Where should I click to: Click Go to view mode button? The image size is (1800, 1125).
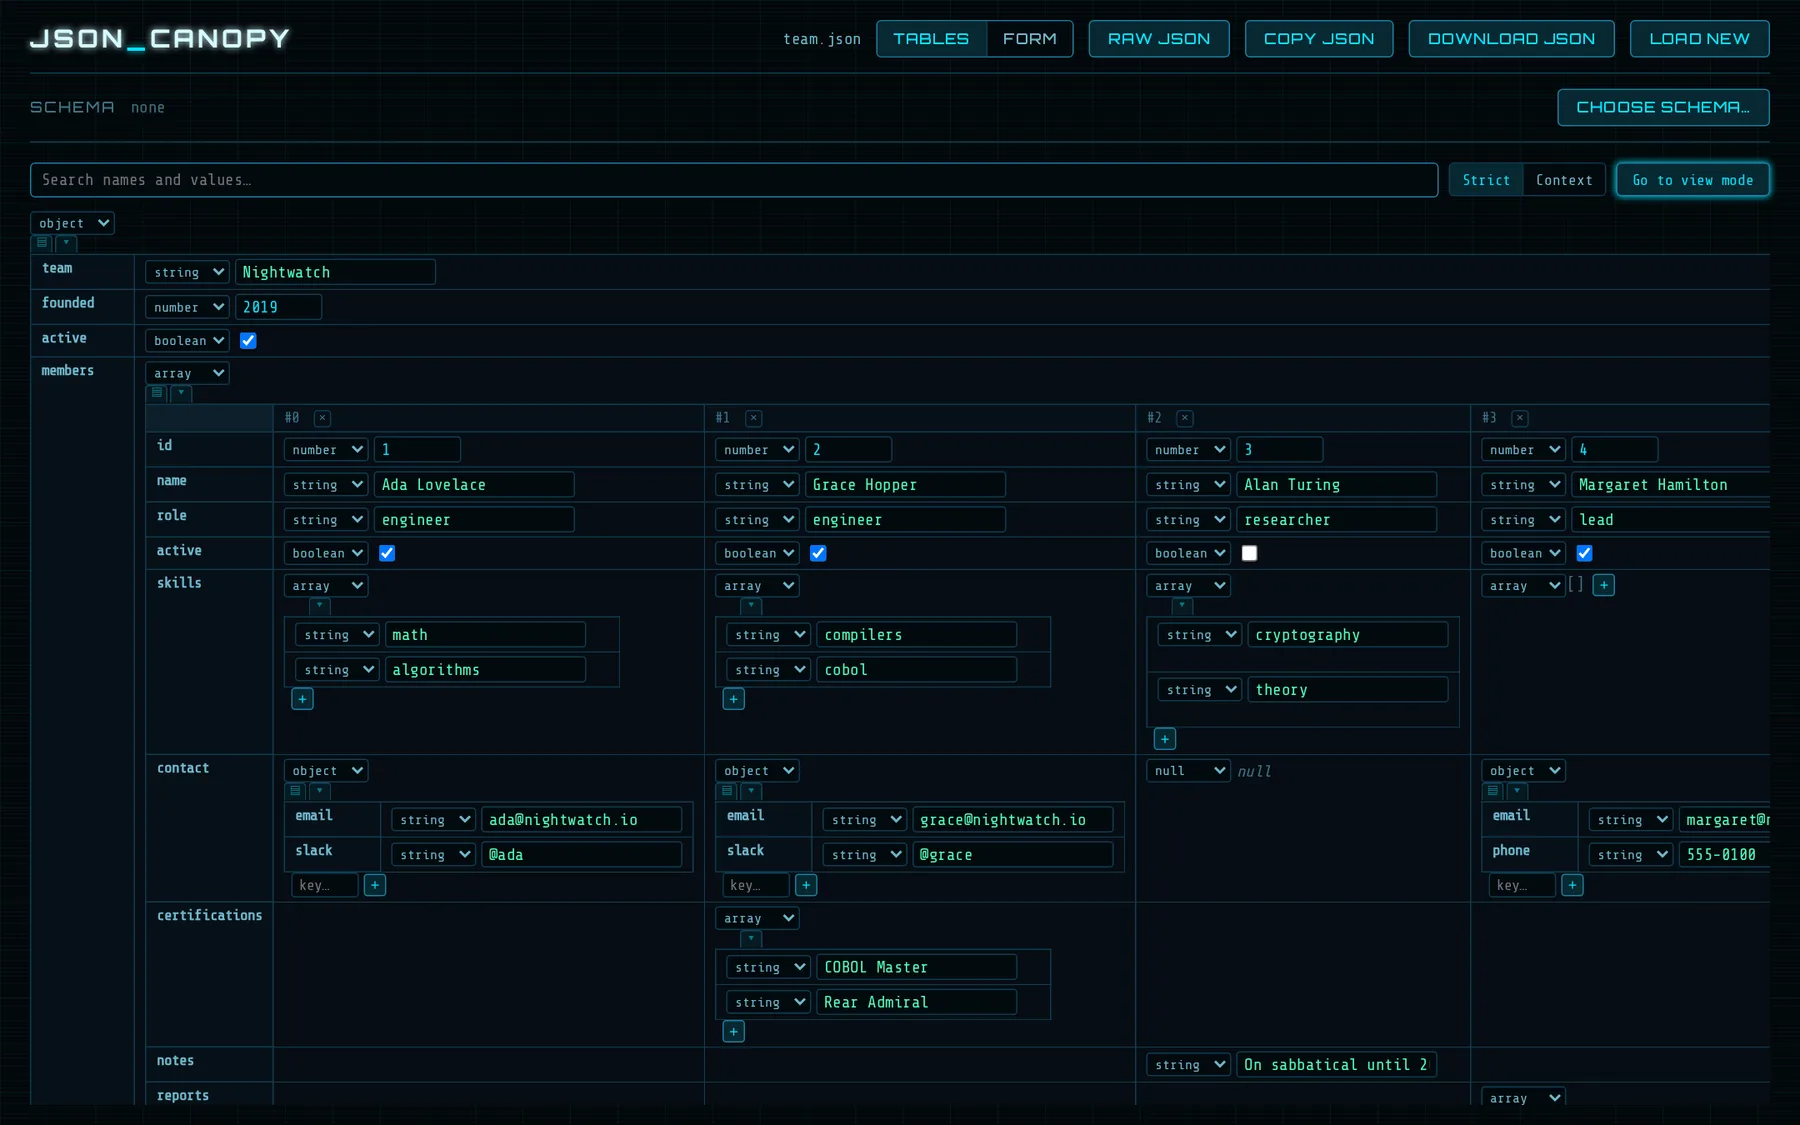1692,180
